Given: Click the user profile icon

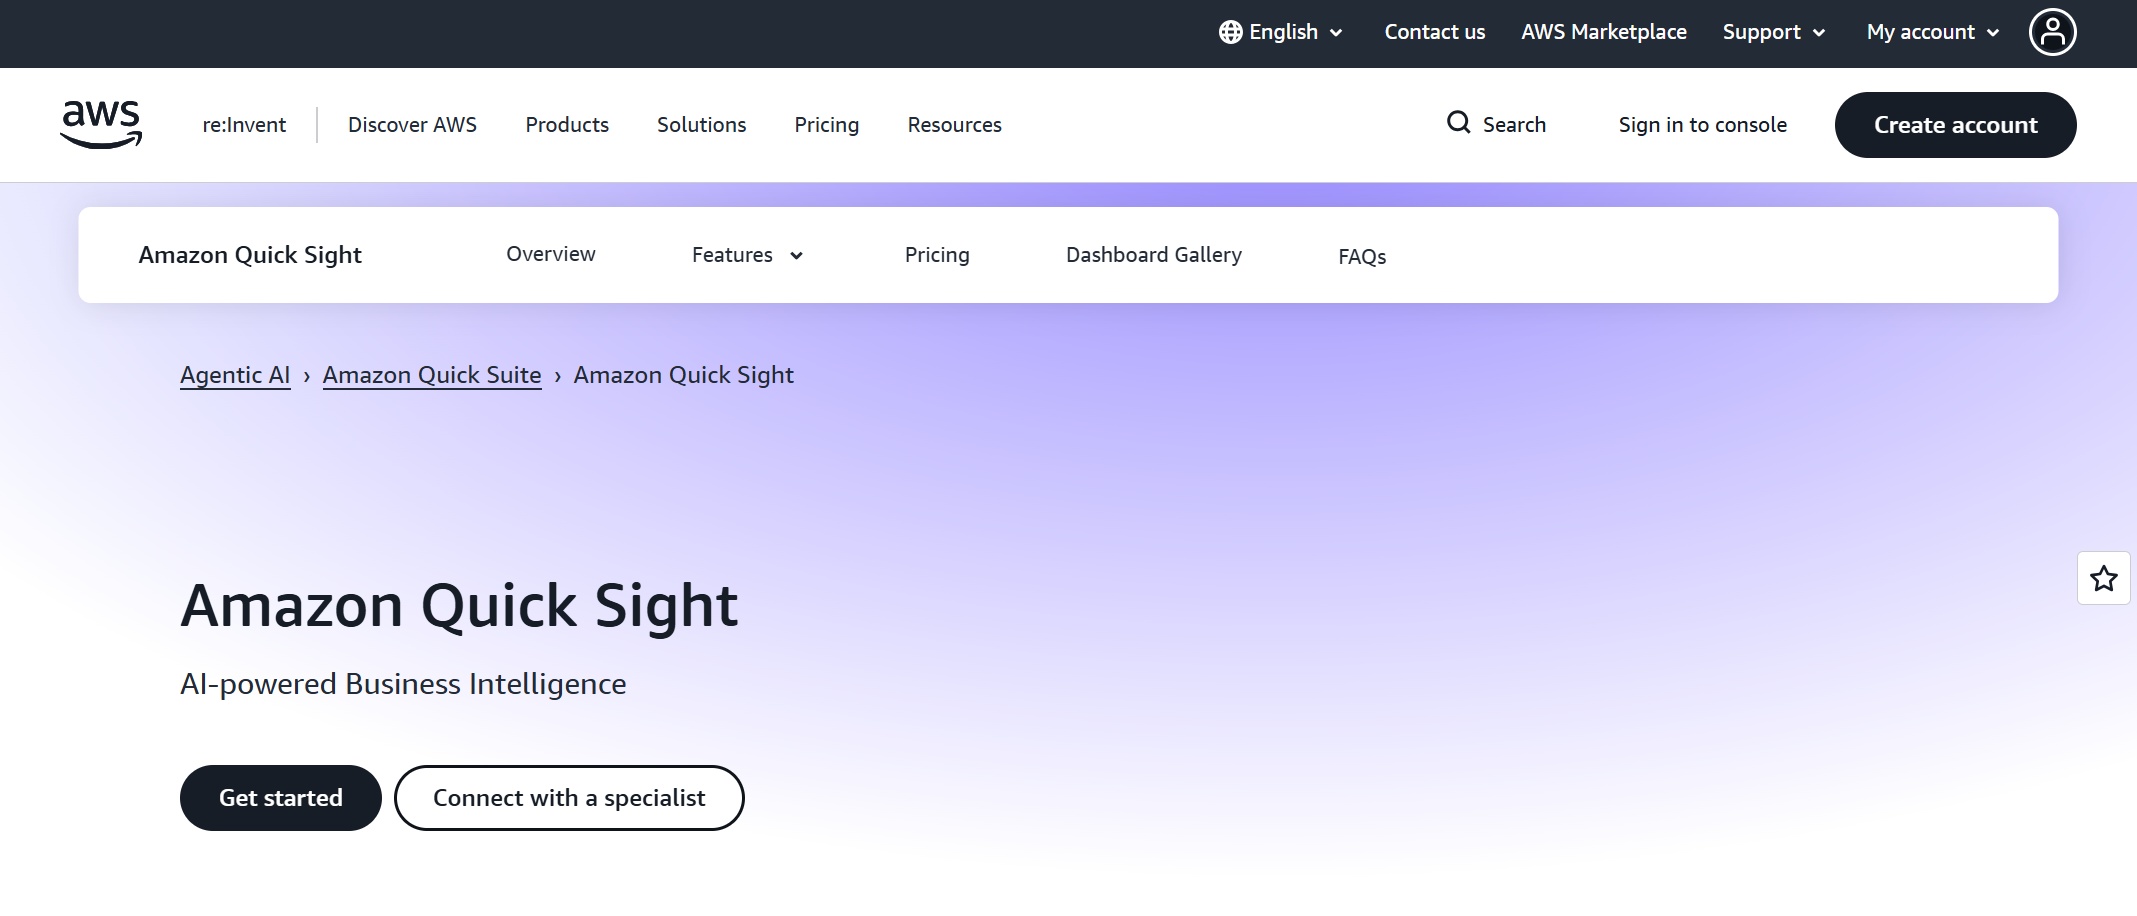Looking at the screenshot, I should click(2053, 32).
